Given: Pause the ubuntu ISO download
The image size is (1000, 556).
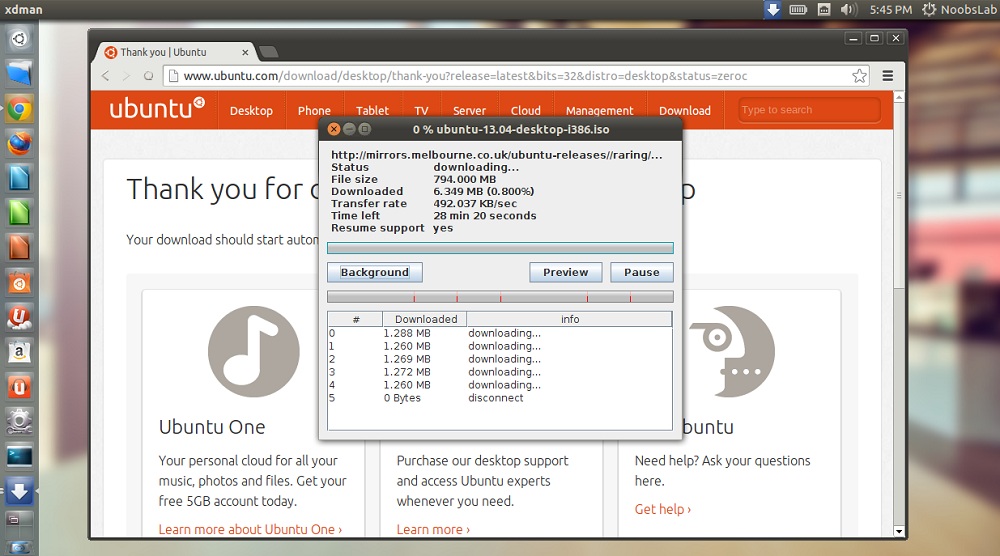Looking at the screenshot, I should 642,272.
